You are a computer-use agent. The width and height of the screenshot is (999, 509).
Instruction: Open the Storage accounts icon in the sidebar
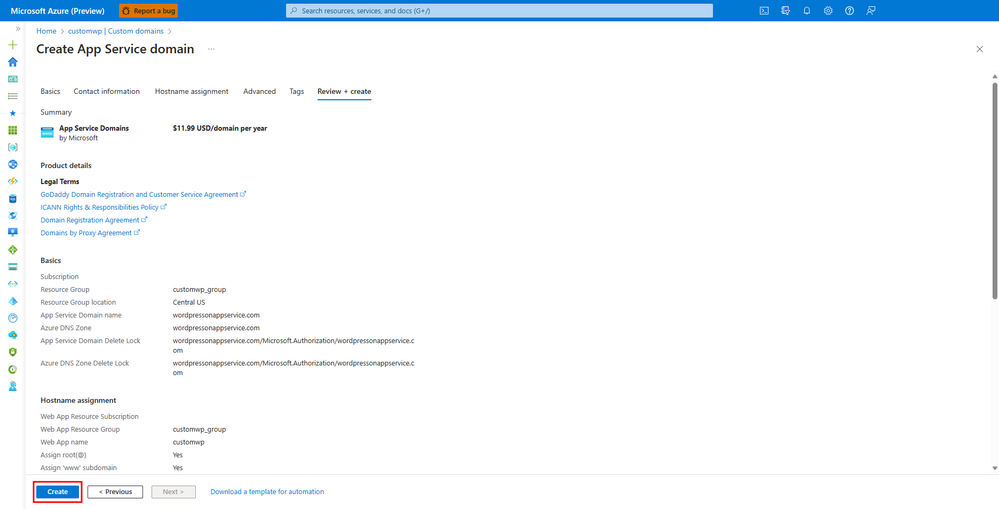12,266
